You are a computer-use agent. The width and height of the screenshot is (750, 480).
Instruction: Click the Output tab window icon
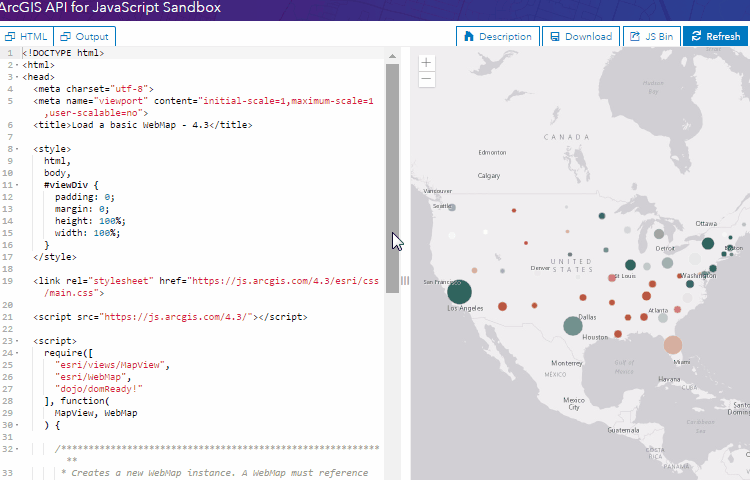coord(65,36)
